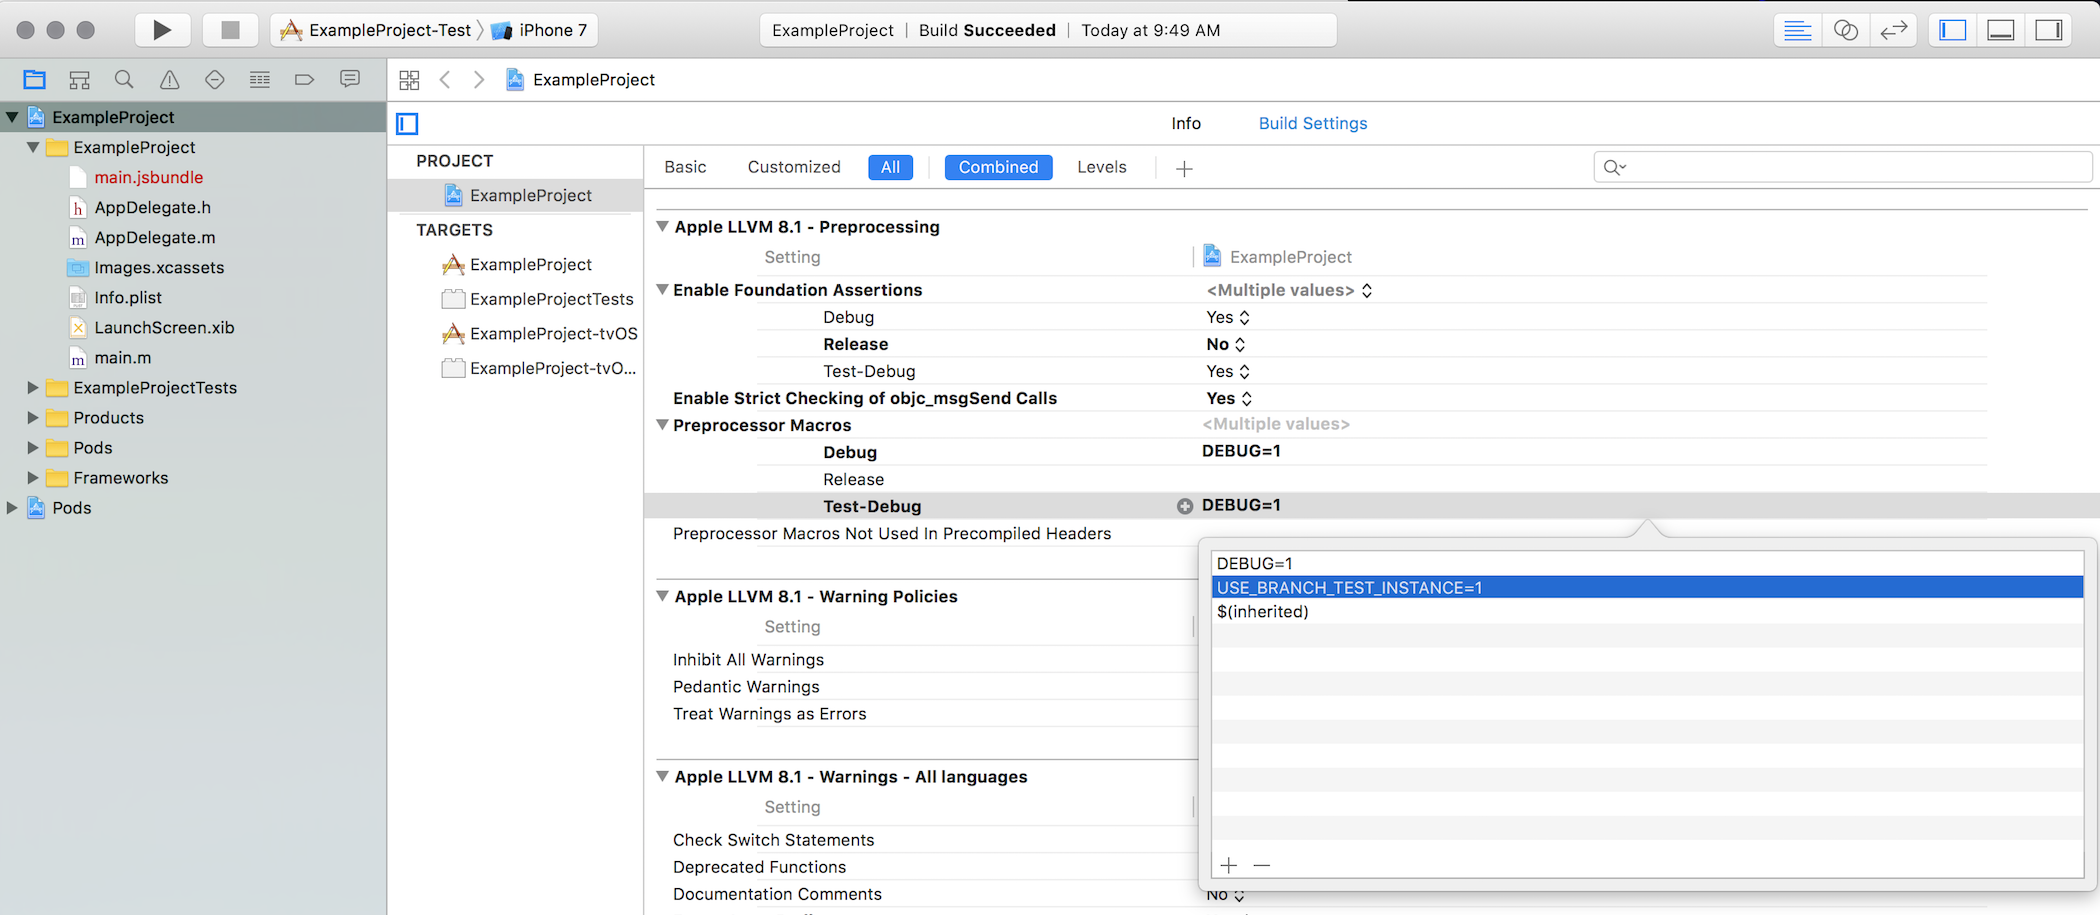Switch to the Assistant editor
This screenshot has height=915, width=2100.
1845,30
